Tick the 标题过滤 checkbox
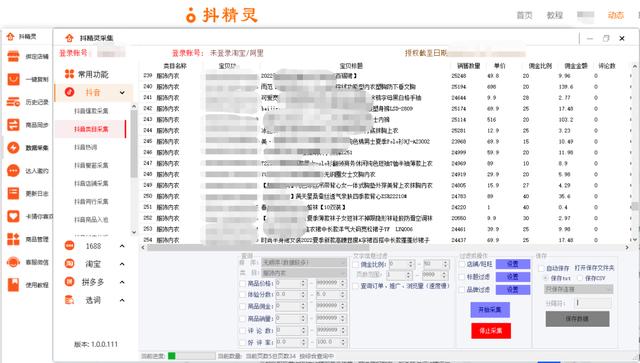Viewport: 640px width, 363px height. pyautogui.click(x=462, y=277)
